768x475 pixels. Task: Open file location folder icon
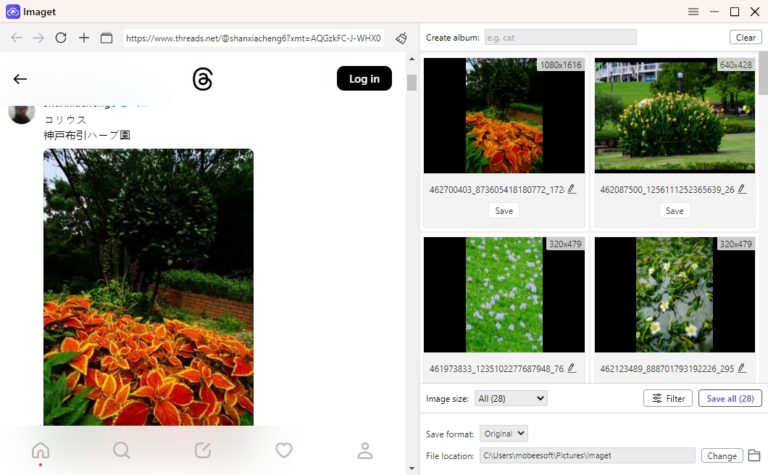coord(754,455)
